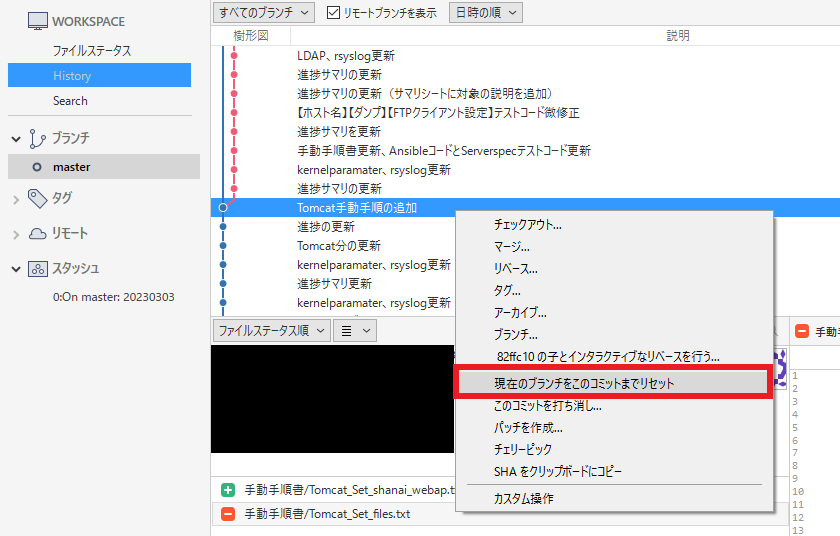
Task: Click the red minus icon in the diff header
Action: pyautogui.click(x=801, y=331)
